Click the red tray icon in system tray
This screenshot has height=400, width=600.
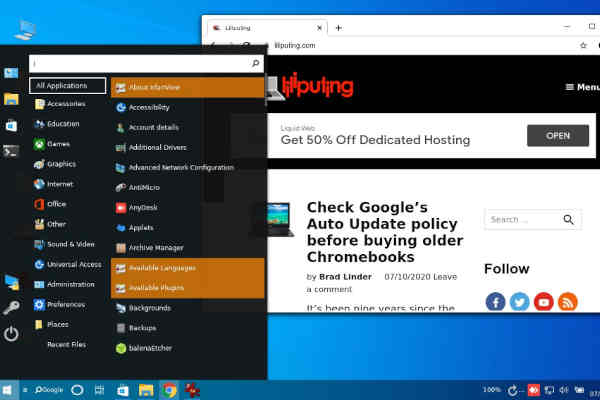533,390
